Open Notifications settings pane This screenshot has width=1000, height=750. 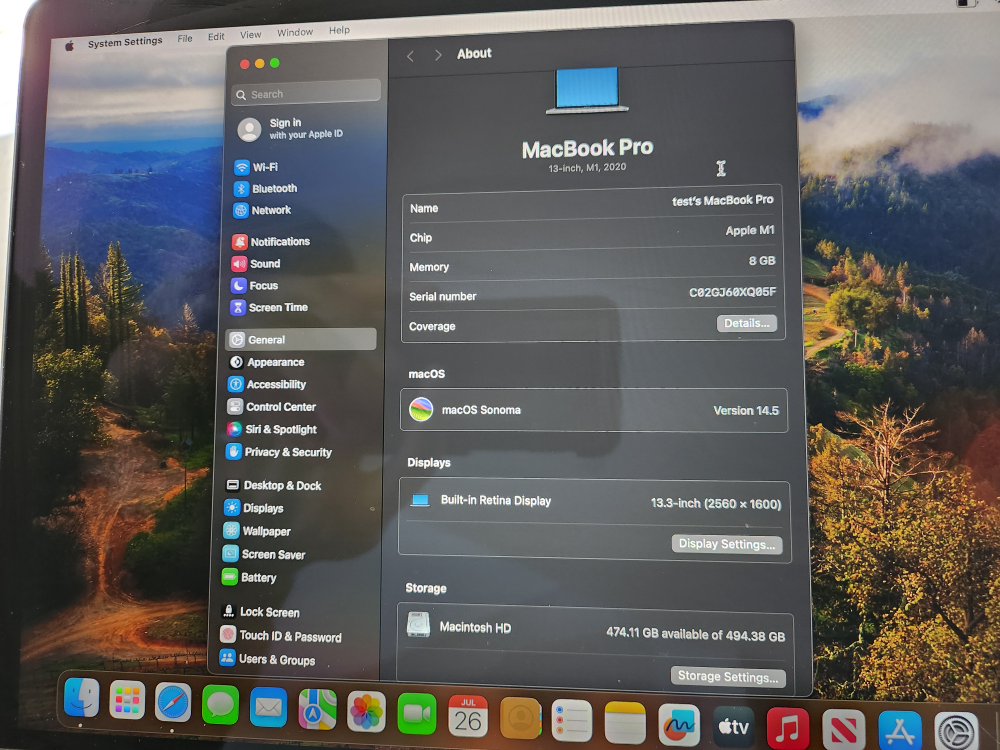click(x=279, y=242)
